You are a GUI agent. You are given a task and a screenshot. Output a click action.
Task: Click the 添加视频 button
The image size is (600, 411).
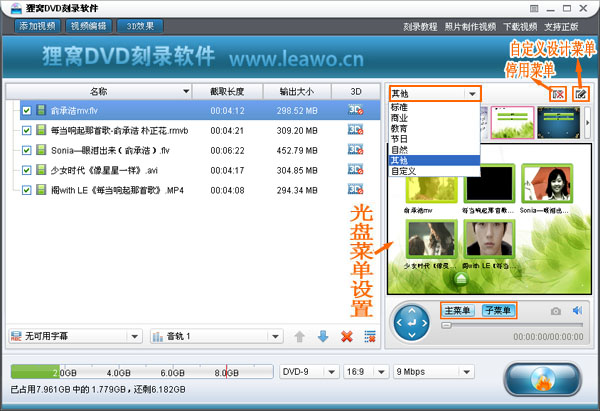point(38,26)
